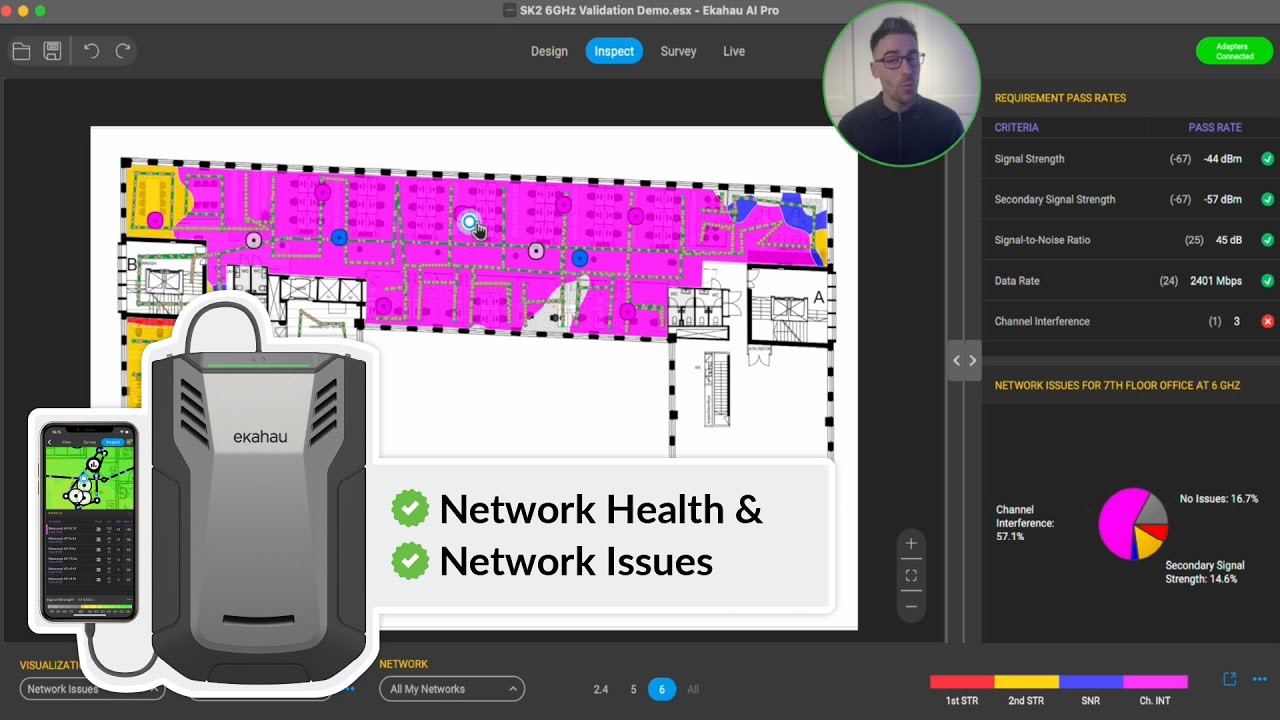Click the red X beside Channel Interference
The height and width of the screenshot is (720, 1280).
pos(1267,321)
